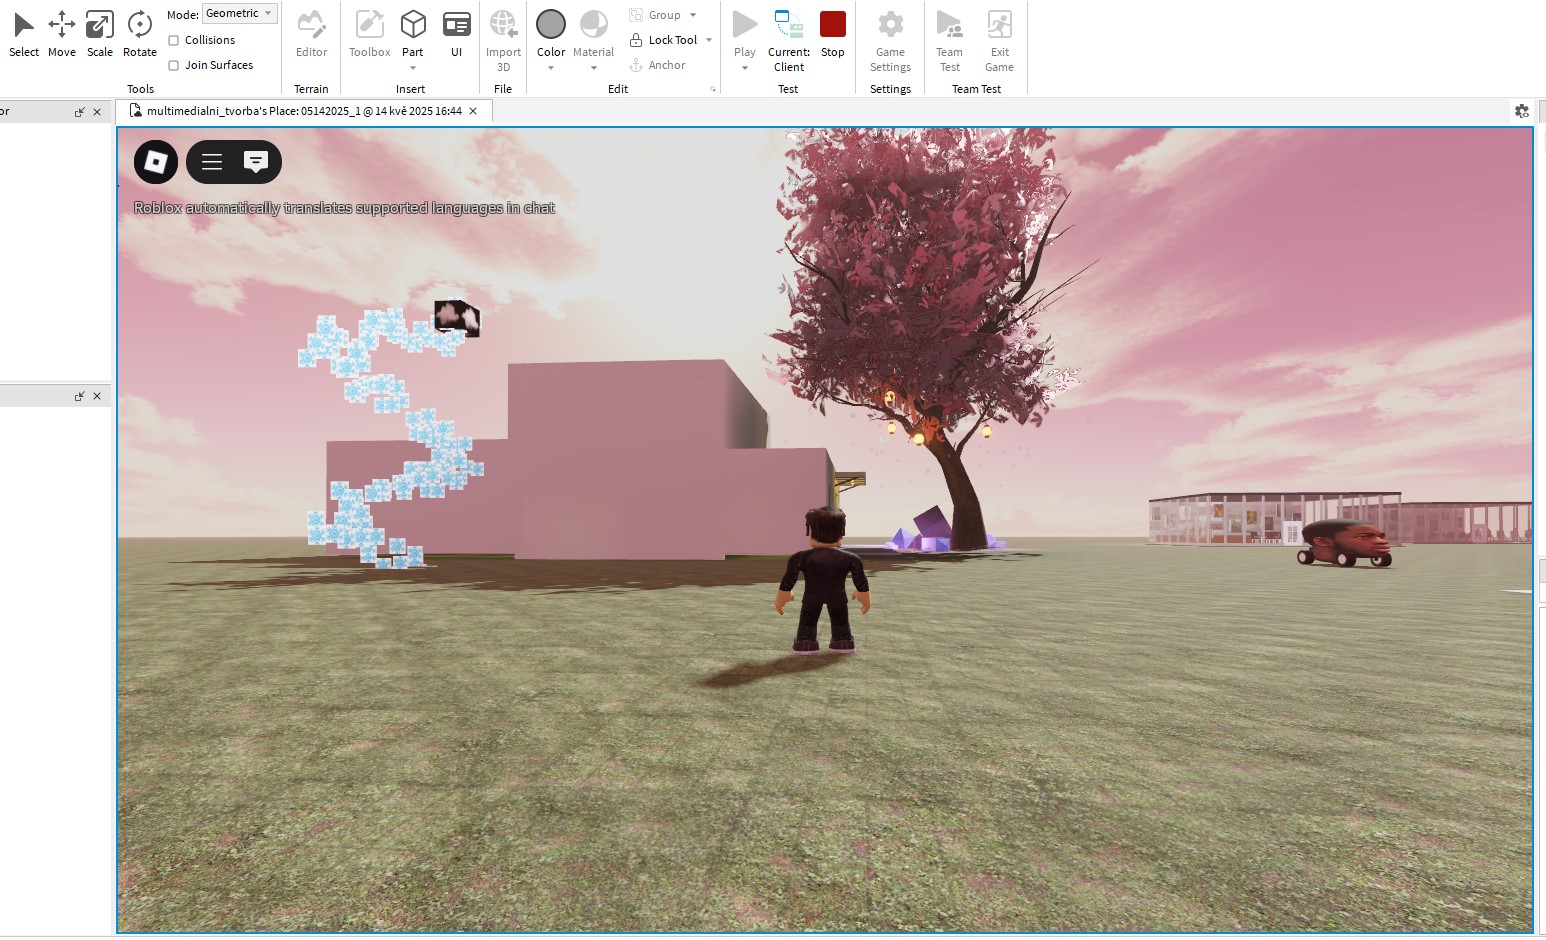Expand the Edit section launcher arrow
Viewport: 1546px width, 940px height.
tap(713, 89)
